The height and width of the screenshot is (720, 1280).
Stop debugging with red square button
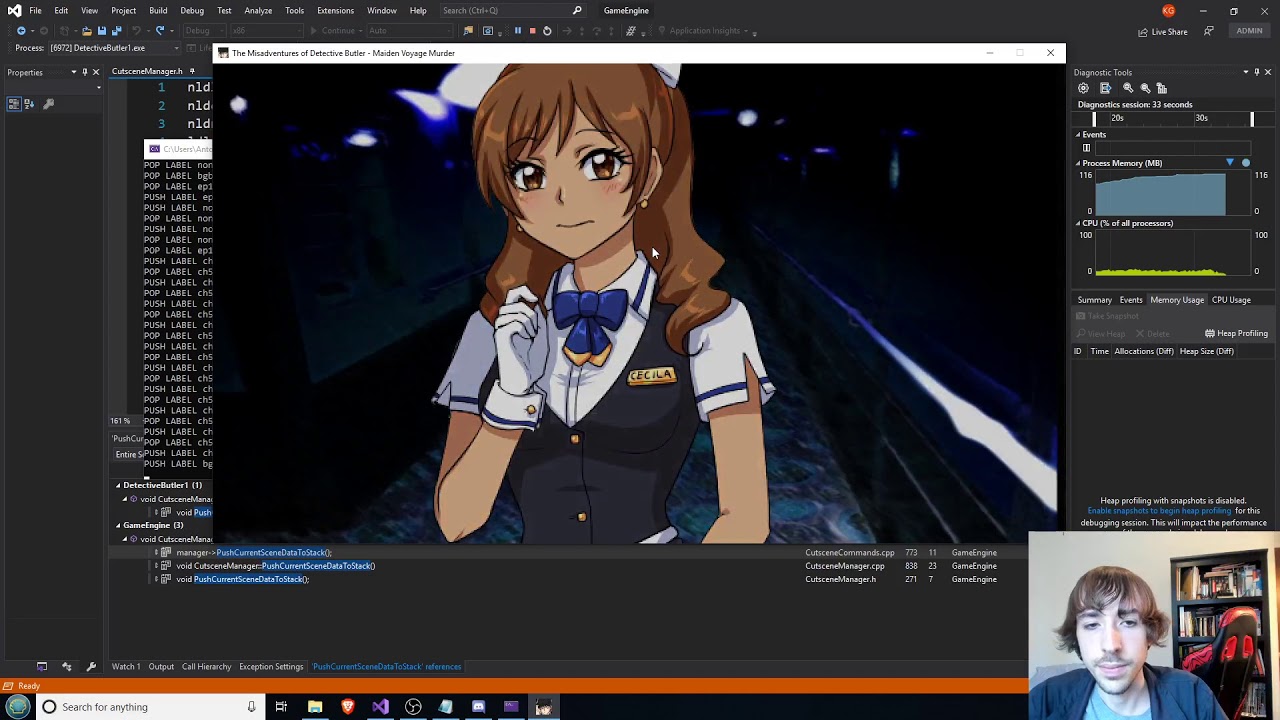[532, 31]
